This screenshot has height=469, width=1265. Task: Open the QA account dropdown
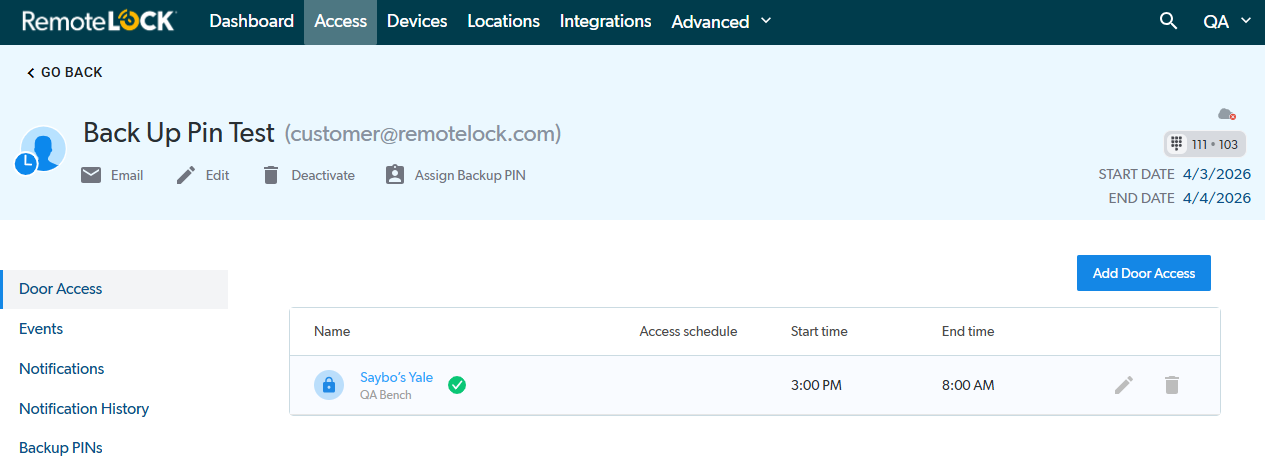click(1227, 21)
